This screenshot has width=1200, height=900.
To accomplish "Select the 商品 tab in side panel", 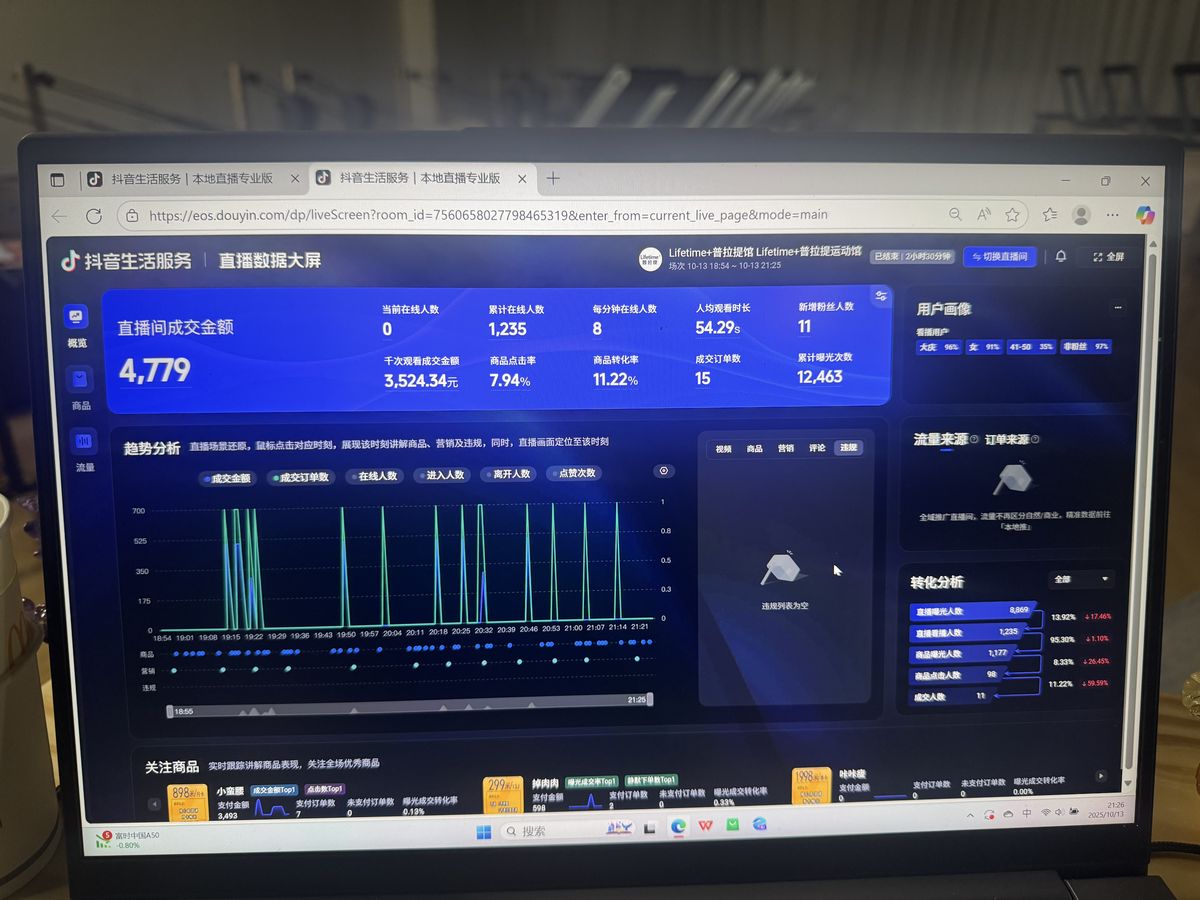I will tap(754, 449).
